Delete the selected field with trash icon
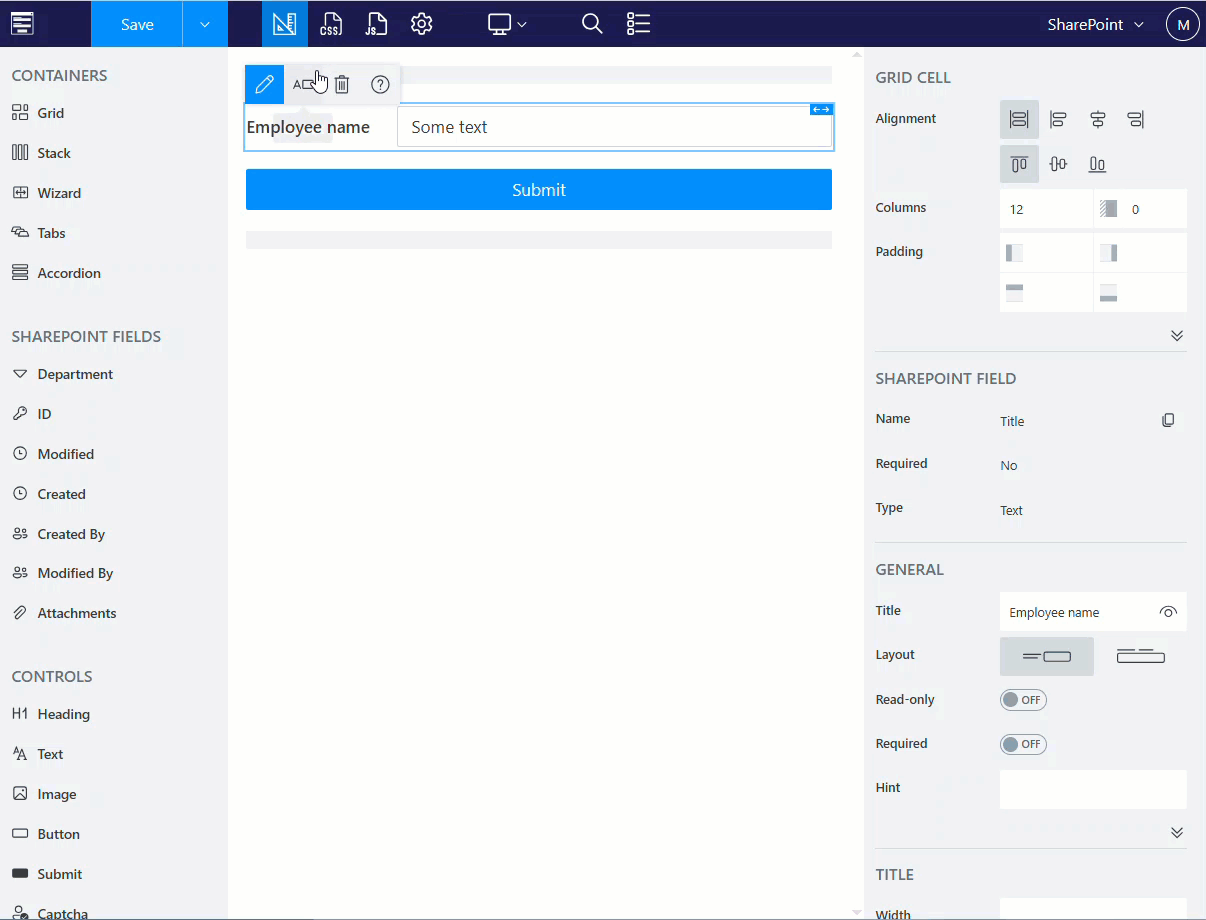The width and height of the screenshot is (1206, 920). click(x=342, y=85)
